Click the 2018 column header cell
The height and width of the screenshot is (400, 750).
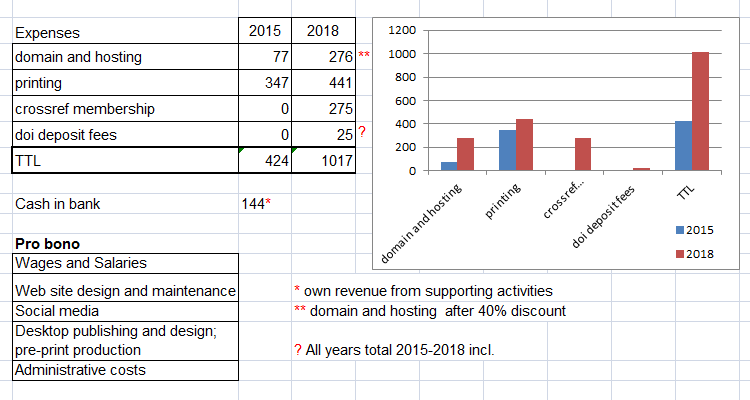coord(323,31)
